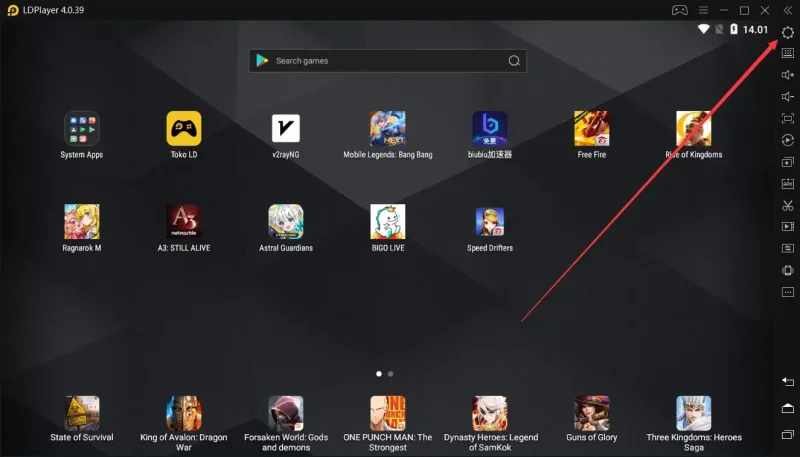Launch Guns of Glory
800x457 pixels.
[x=592, y=413]
